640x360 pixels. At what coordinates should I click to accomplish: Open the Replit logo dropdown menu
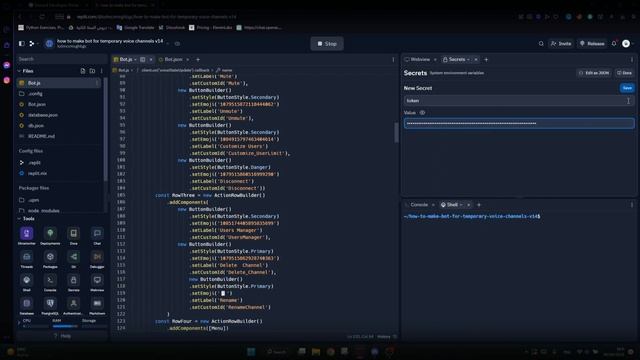33,43
